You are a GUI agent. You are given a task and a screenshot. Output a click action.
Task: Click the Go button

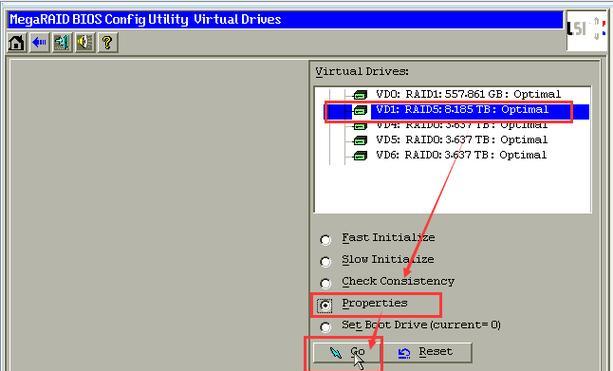[346, 353]
